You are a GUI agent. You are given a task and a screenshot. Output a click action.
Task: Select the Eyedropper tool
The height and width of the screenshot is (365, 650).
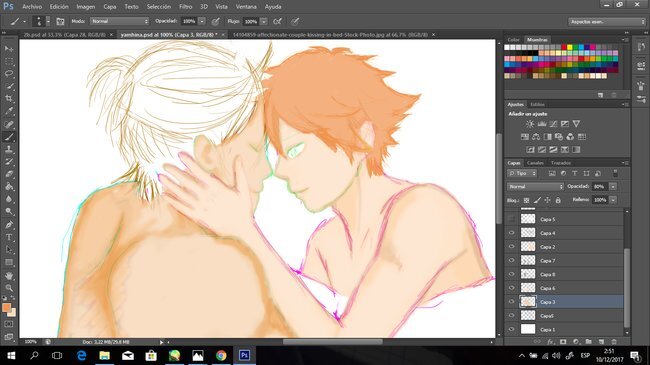pyautogui.click(x=9, y=111)
